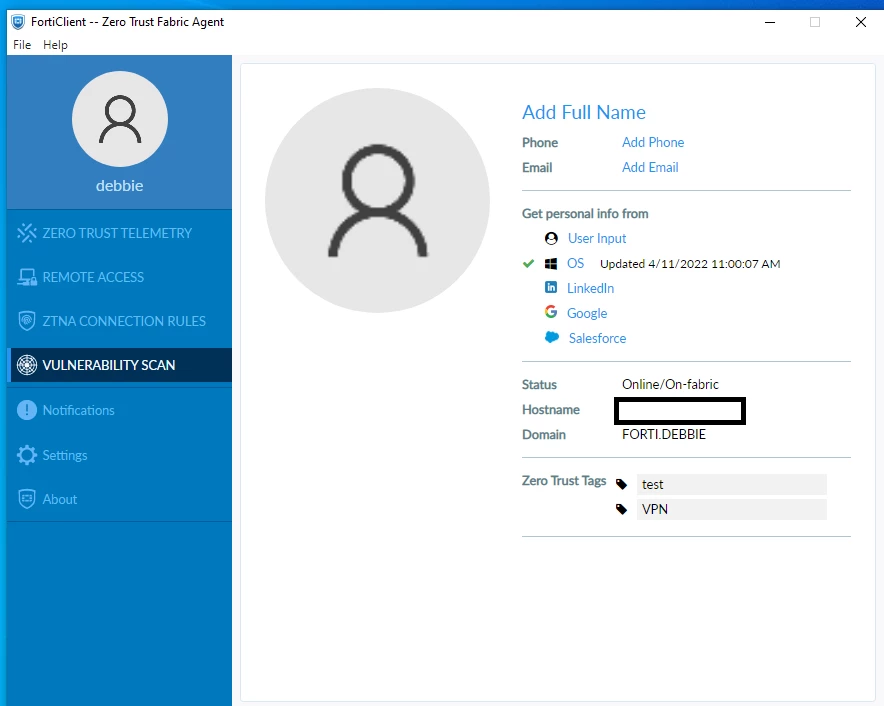884x706 pixels.
Task: Click the Zero Trust Tags label
Action: coord(564,480)
